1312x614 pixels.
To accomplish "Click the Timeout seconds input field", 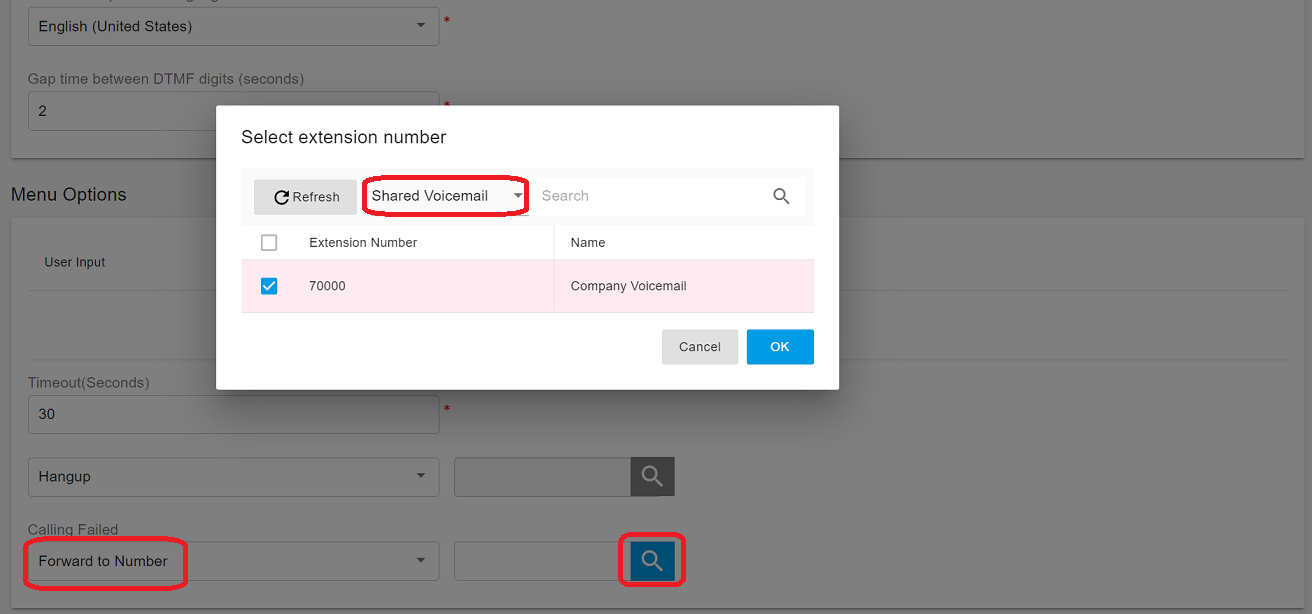I will pos(233,414).
